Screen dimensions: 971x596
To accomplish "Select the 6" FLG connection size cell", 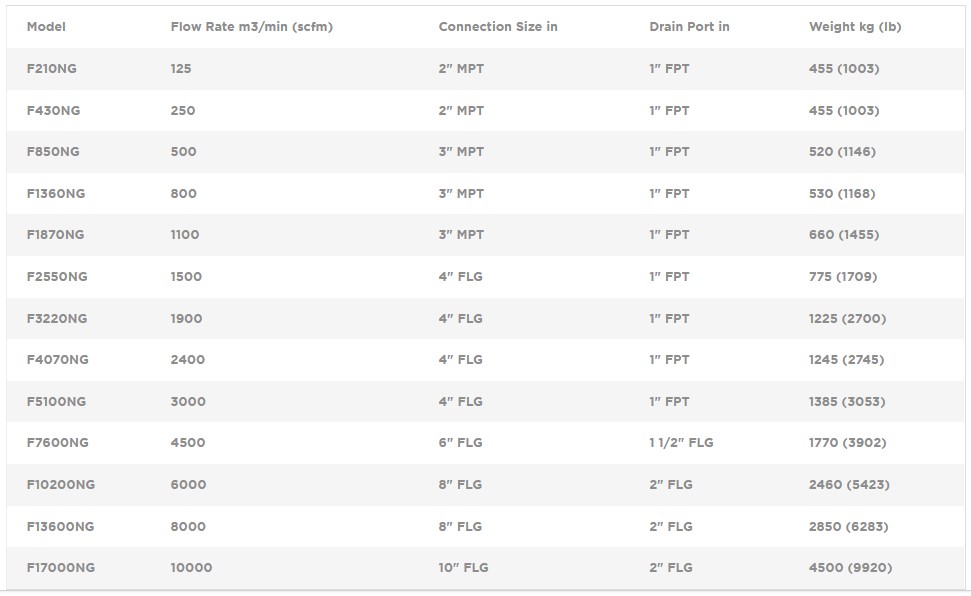I will click(x=460, y=443).
